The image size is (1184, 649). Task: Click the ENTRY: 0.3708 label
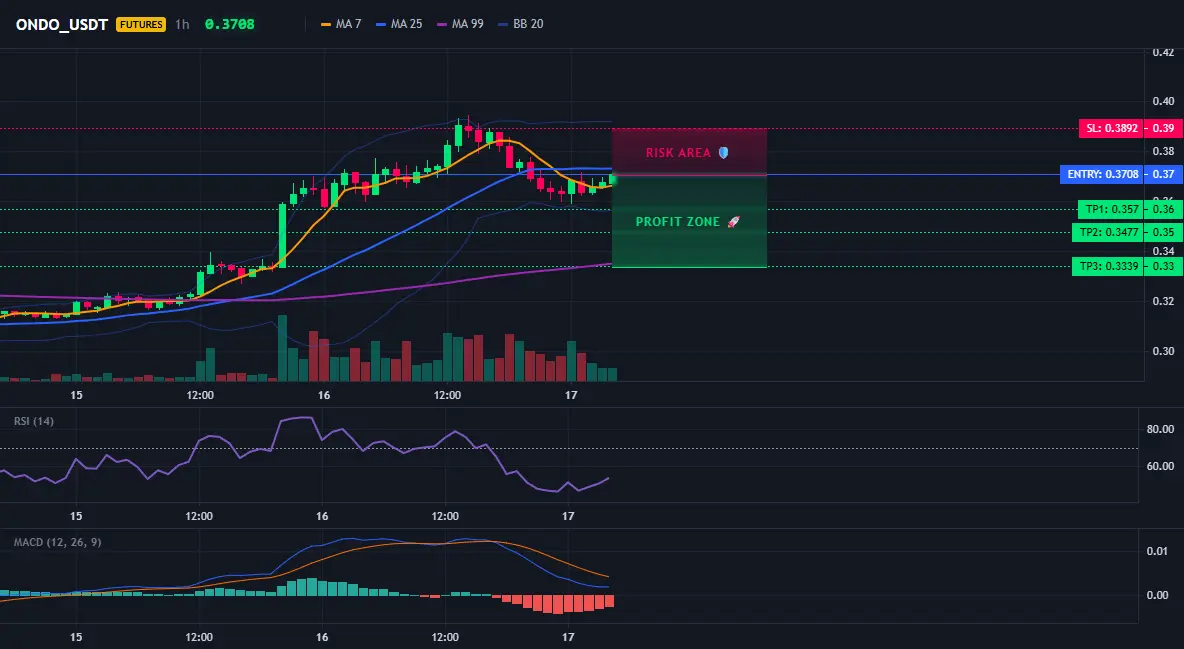1102,175
